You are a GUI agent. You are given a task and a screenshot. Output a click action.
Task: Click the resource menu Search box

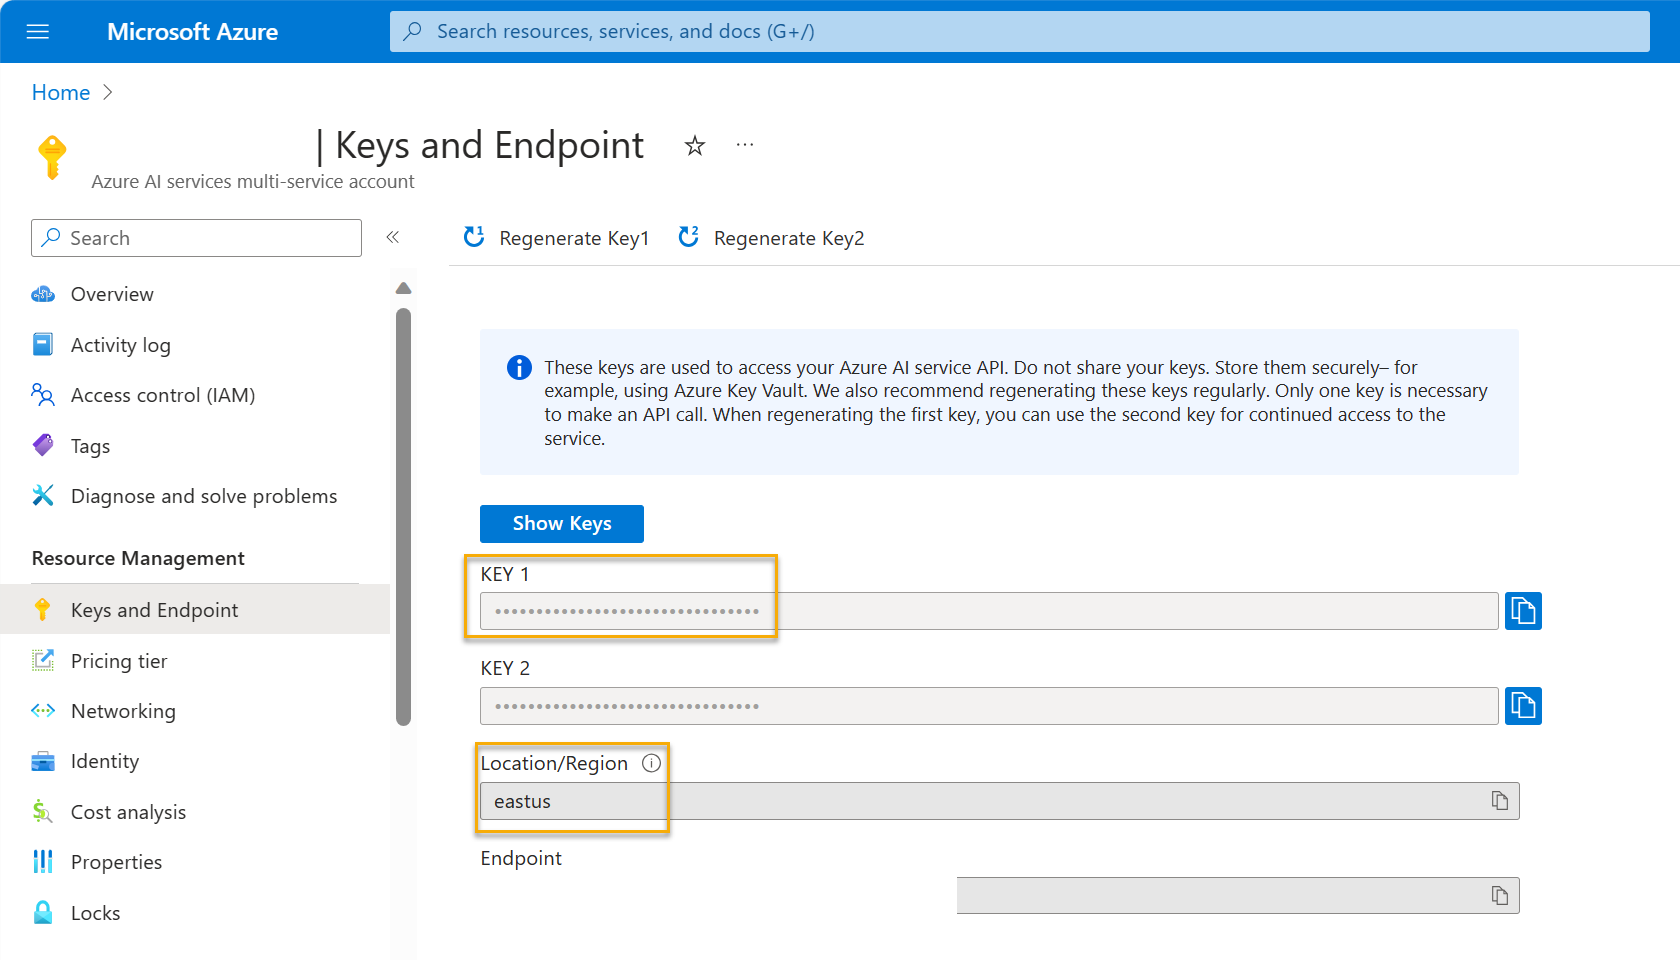[195, 237]
